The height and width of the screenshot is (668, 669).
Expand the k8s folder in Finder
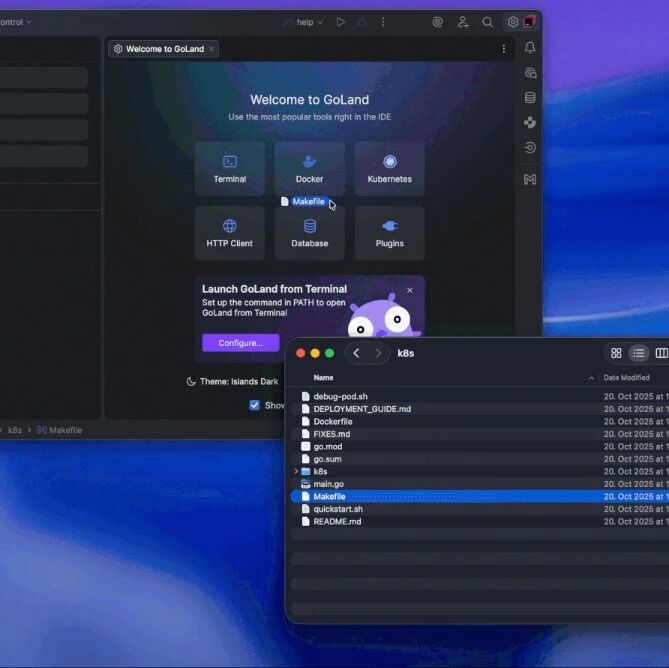pos(296,471)
